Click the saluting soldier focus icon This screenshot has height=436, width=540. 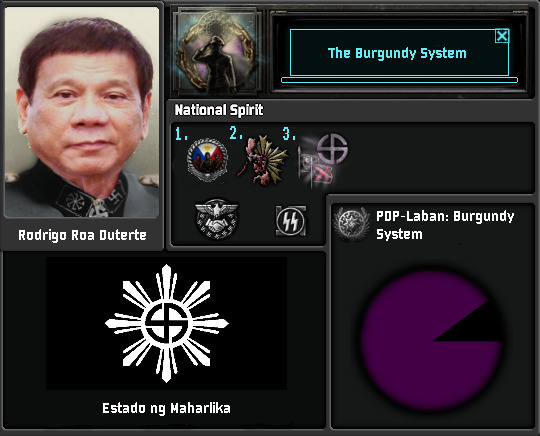coord(216,52)
